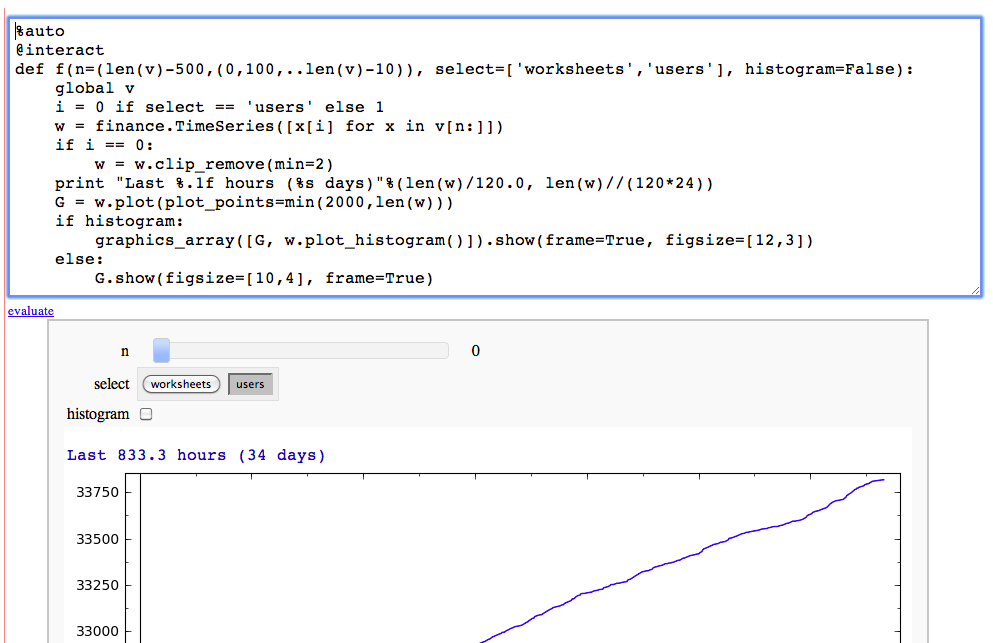Click the 'w = w.clip_remove(min=2)' line

(214, 164)
